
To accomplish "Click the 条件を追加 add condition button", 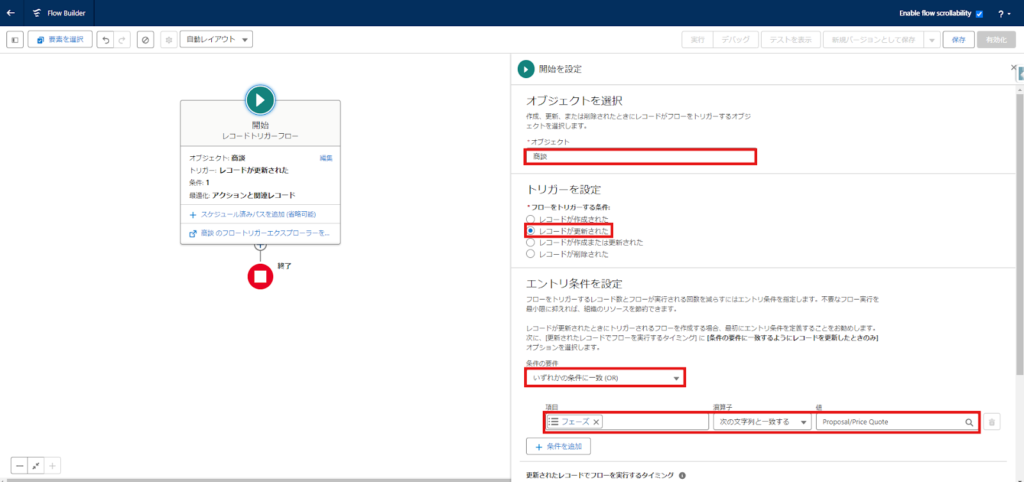I will (x=559, y=445).
